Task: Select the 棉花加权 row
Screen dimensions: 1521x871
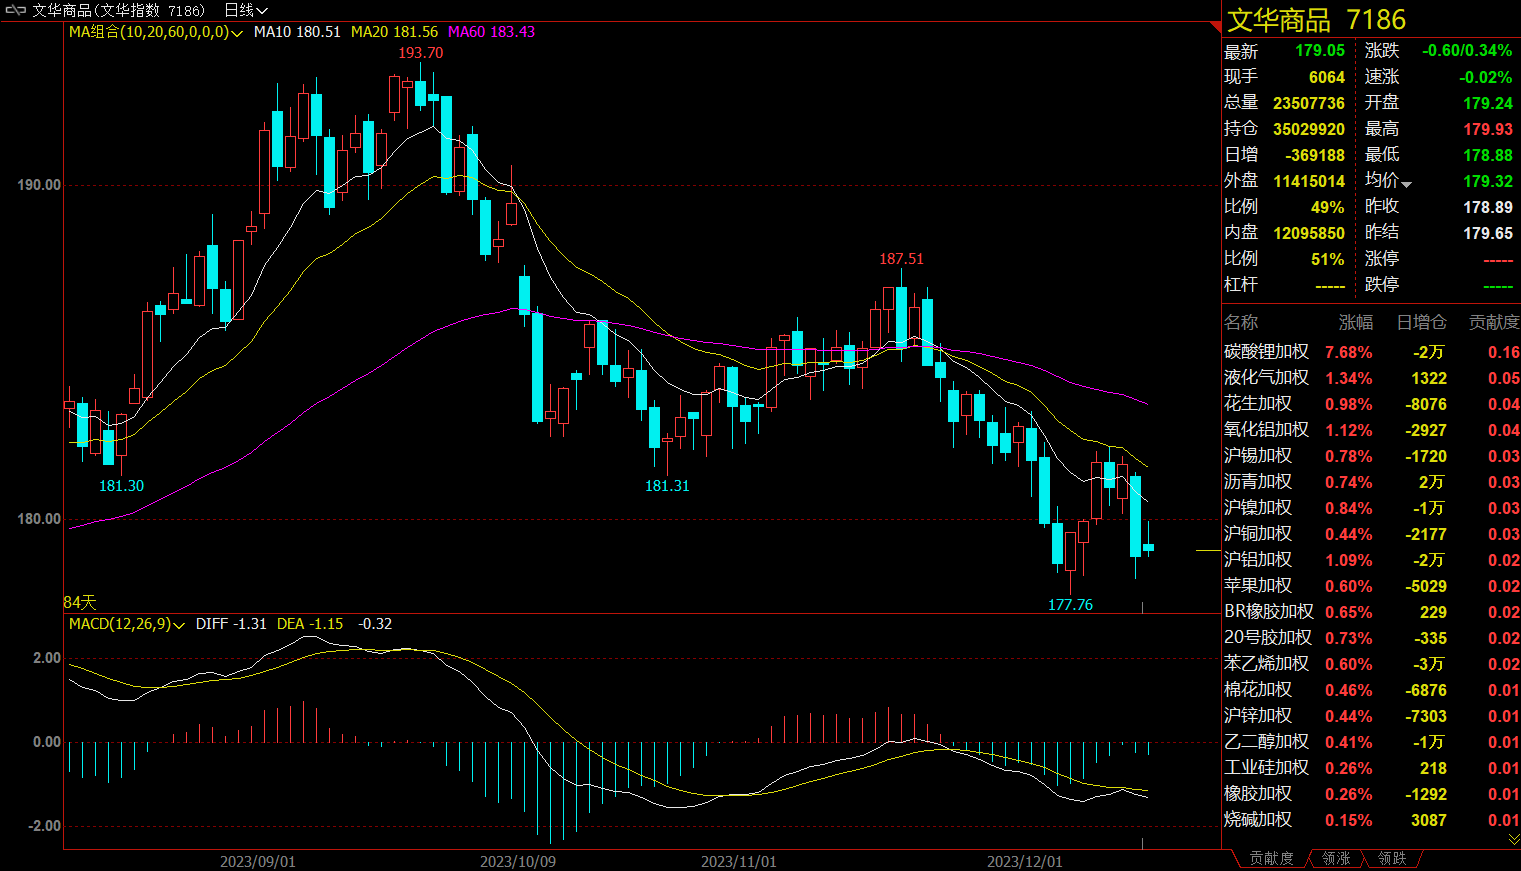Action: [x=1371, y=690]
